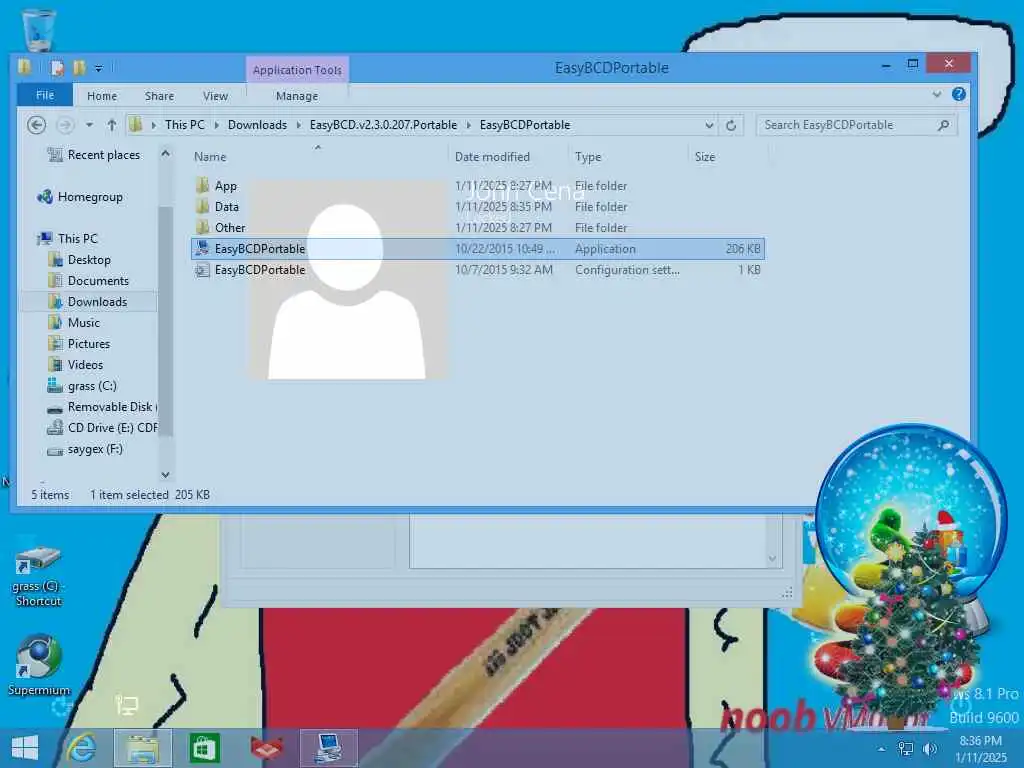
Task: Click This PC in address bar
Action: tap(185, 125)
